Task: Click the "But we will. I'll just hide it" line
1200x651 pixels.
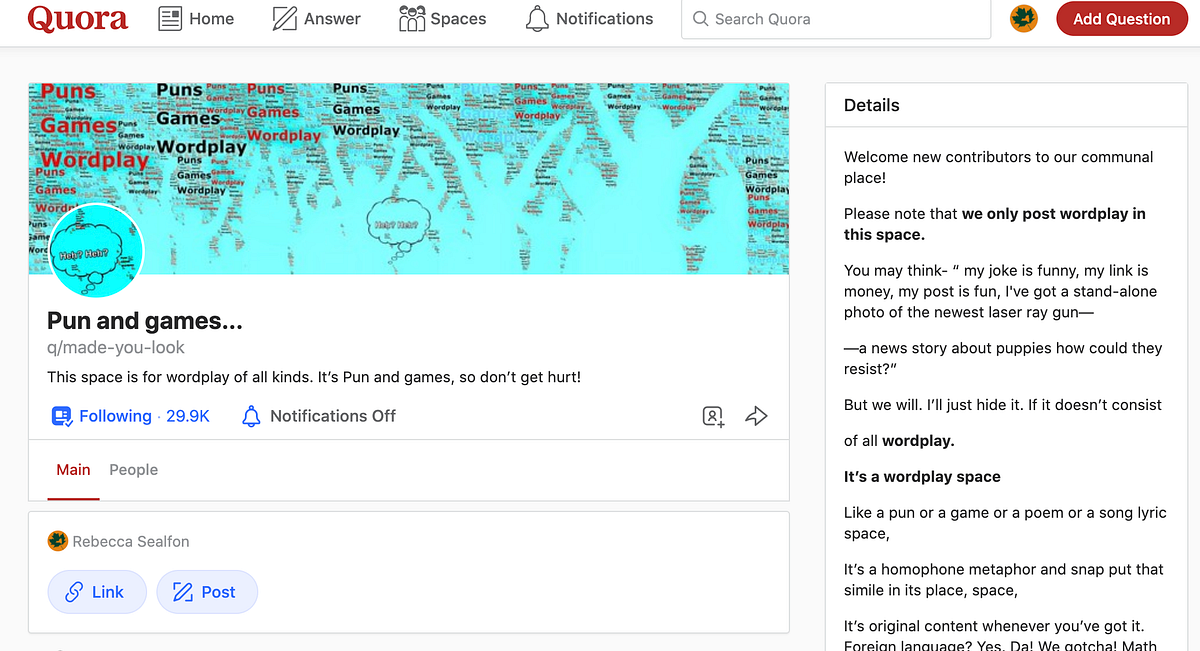Action: (1003, 405)
